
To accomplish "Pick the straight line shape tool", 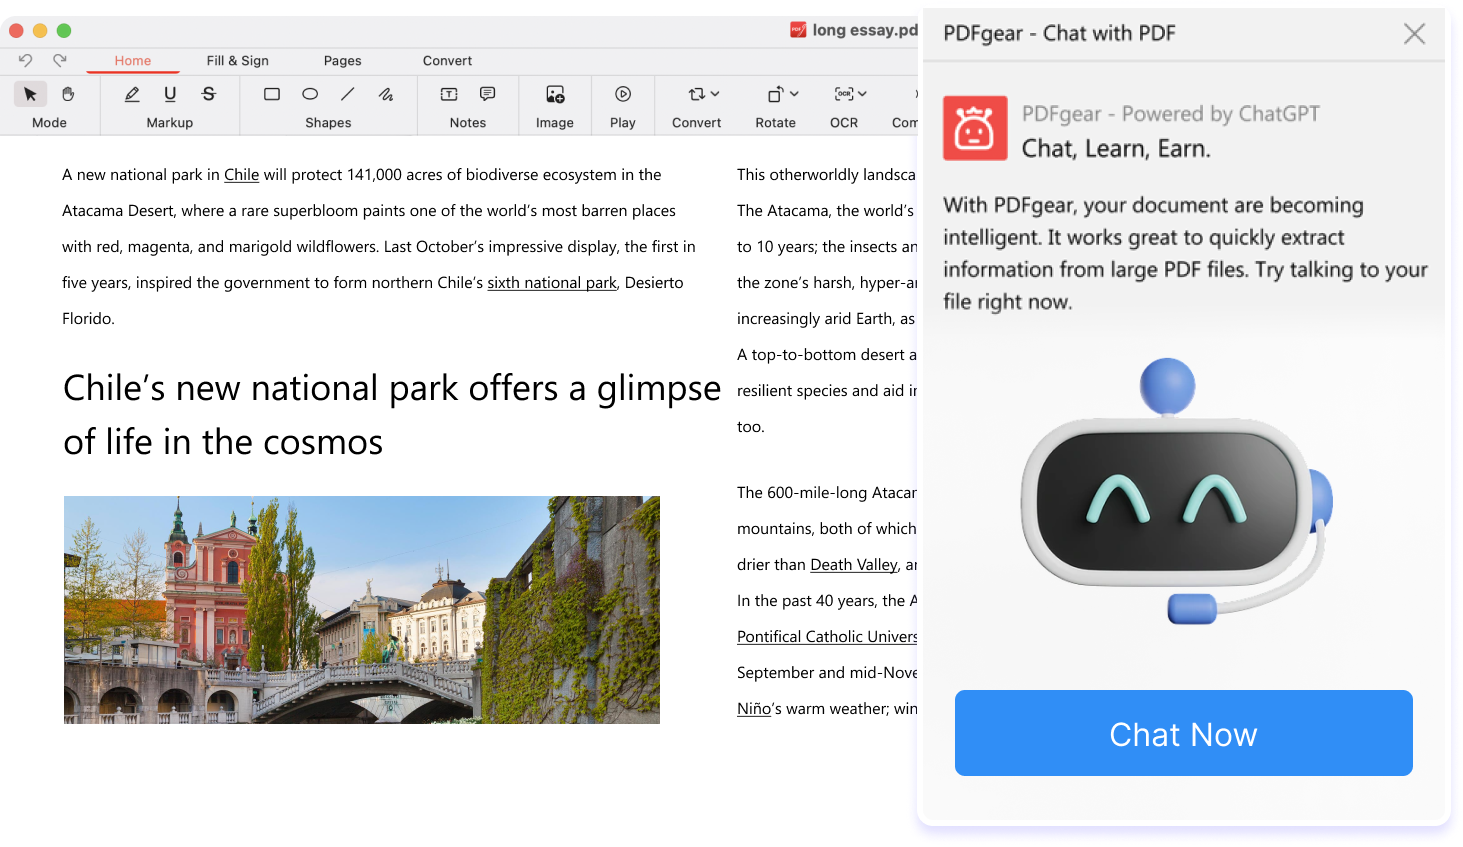I will [348, 94].
